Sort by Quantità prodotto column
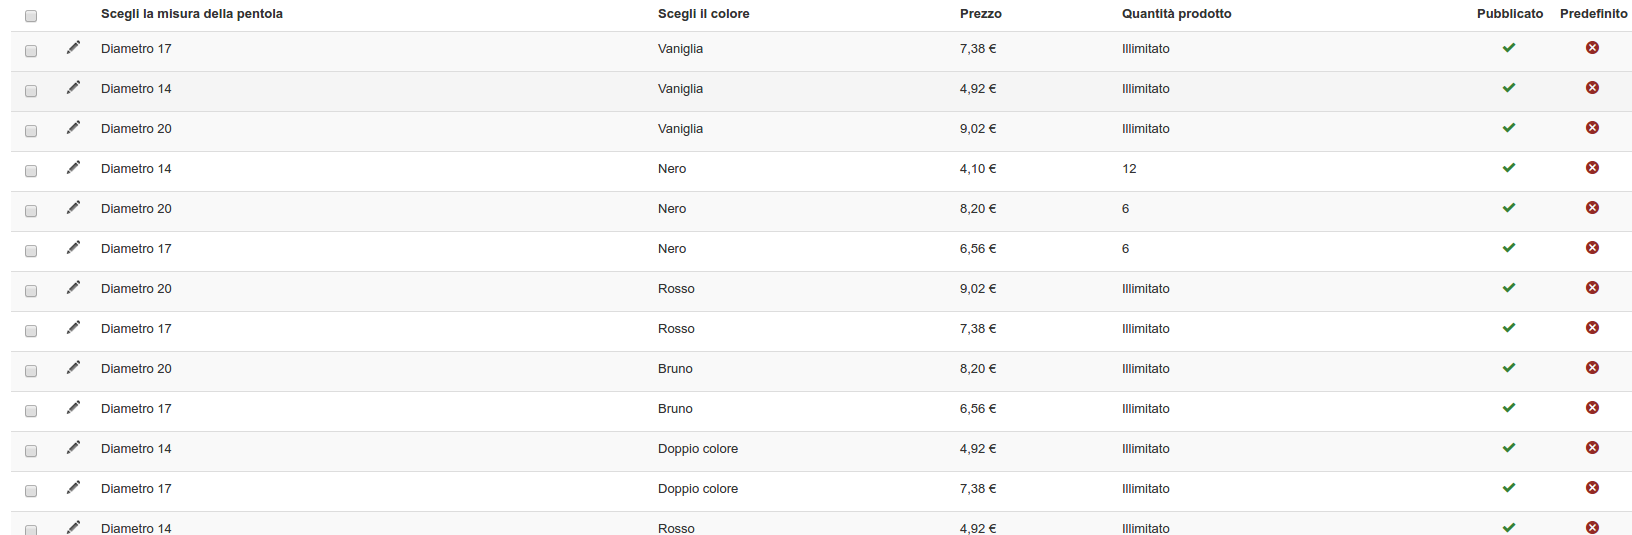 click(1176, 14)
